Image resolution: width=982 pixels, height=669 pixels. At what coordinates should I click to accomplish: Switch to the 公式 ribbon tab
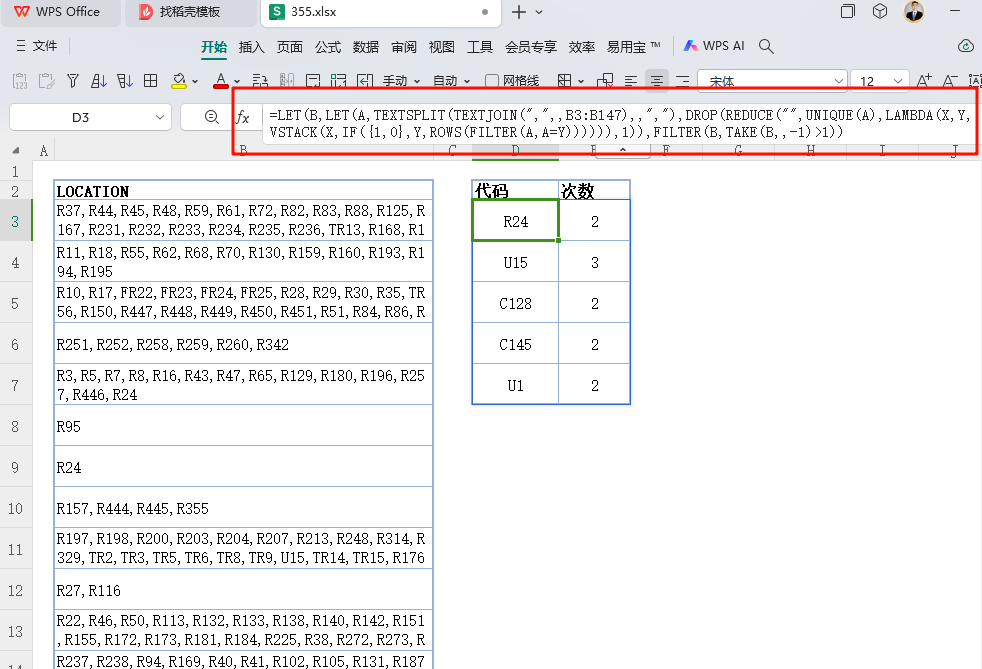point(328,47)
